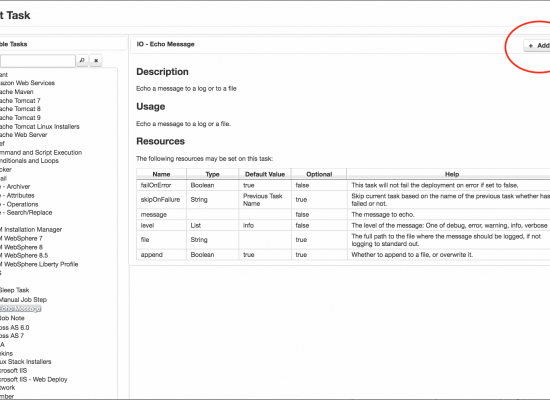This screenshot has height=400, width=550.
Task: Click the Type column header
Action: (x=213, y=174)
